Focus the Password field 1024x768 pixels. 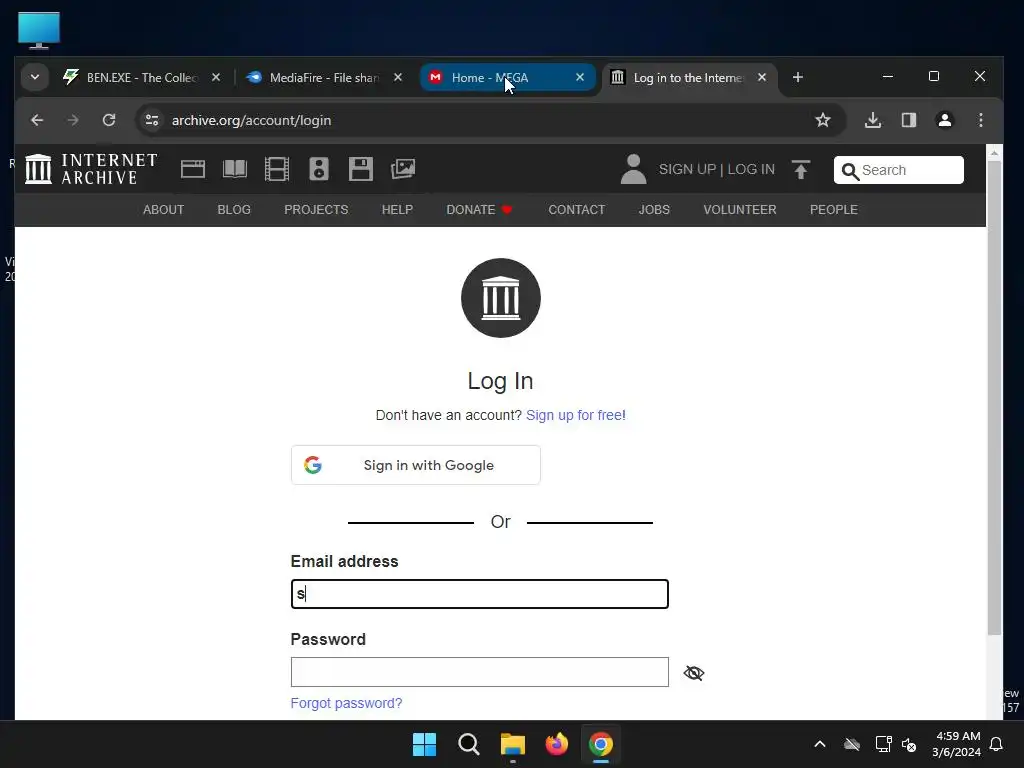point(479,672)
